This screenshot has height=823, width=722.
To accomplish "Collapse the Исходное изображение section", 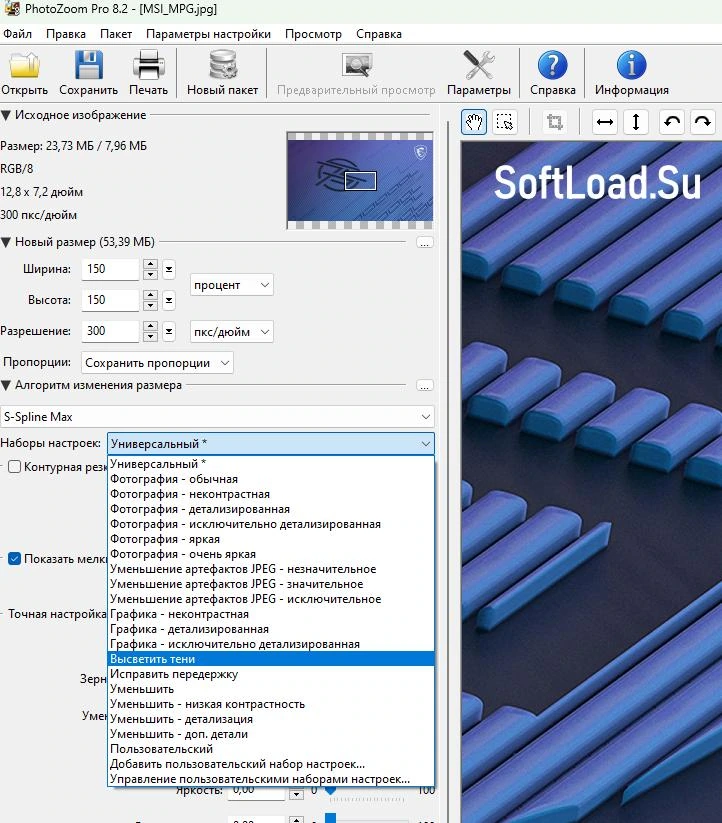I will point(6,115).
